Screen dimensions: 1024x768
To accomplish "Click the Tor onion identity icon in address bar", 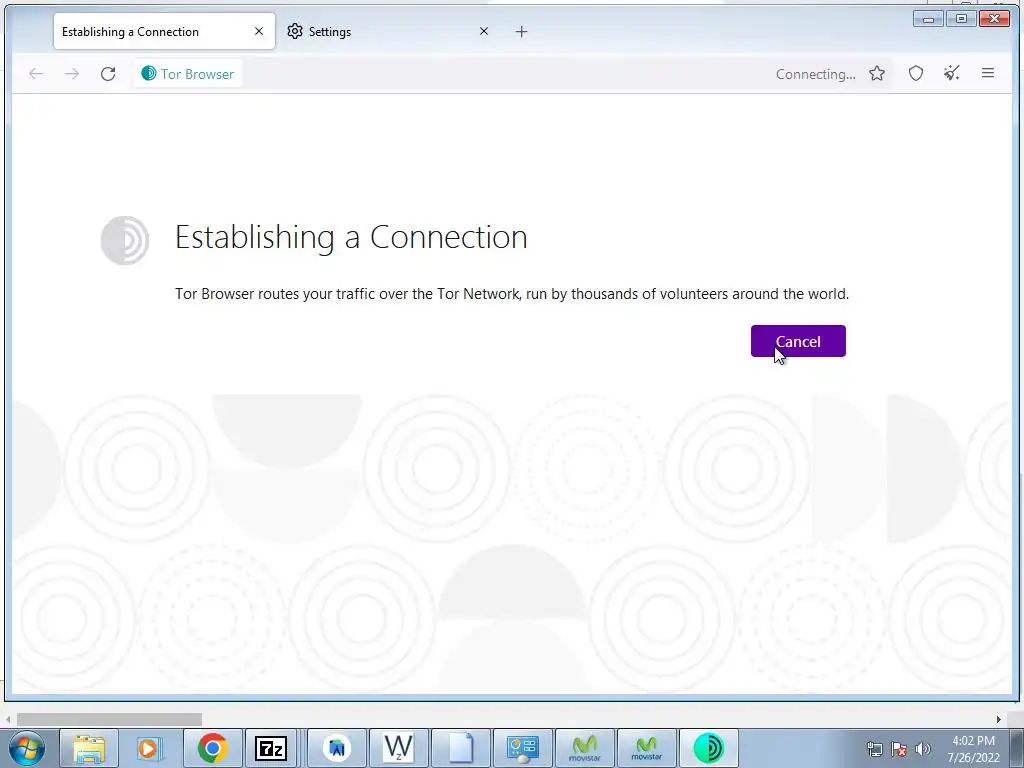I will click(x=149, y=73).
